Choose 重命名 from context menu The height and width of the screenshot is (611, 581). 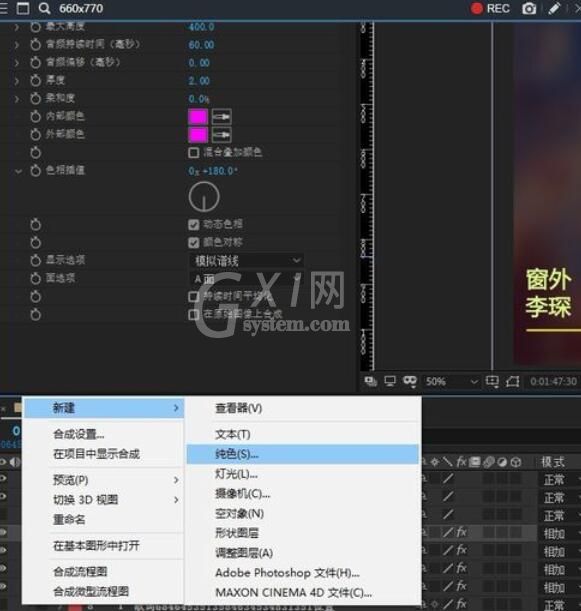[69, 519]
